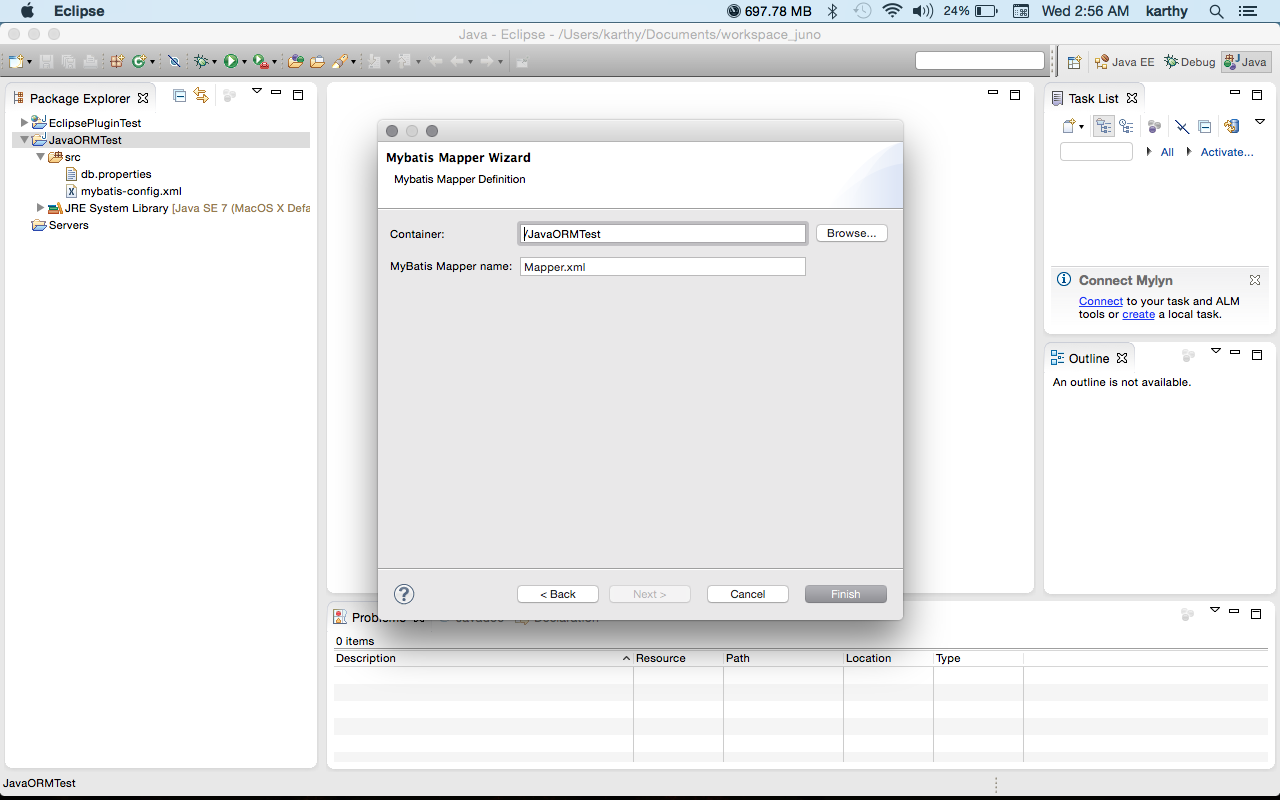Click the Open Task folder toolbar icon

tap(317, 61)
